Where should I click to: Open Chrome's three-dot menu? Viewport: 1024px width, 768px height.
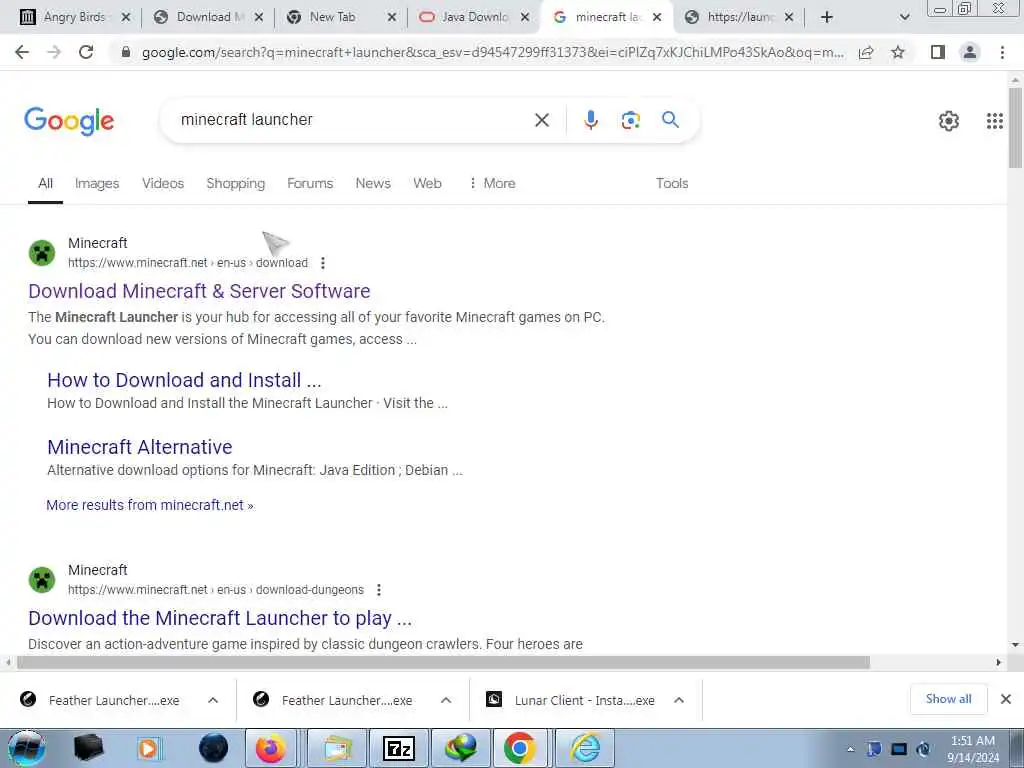coord(1002,52)
